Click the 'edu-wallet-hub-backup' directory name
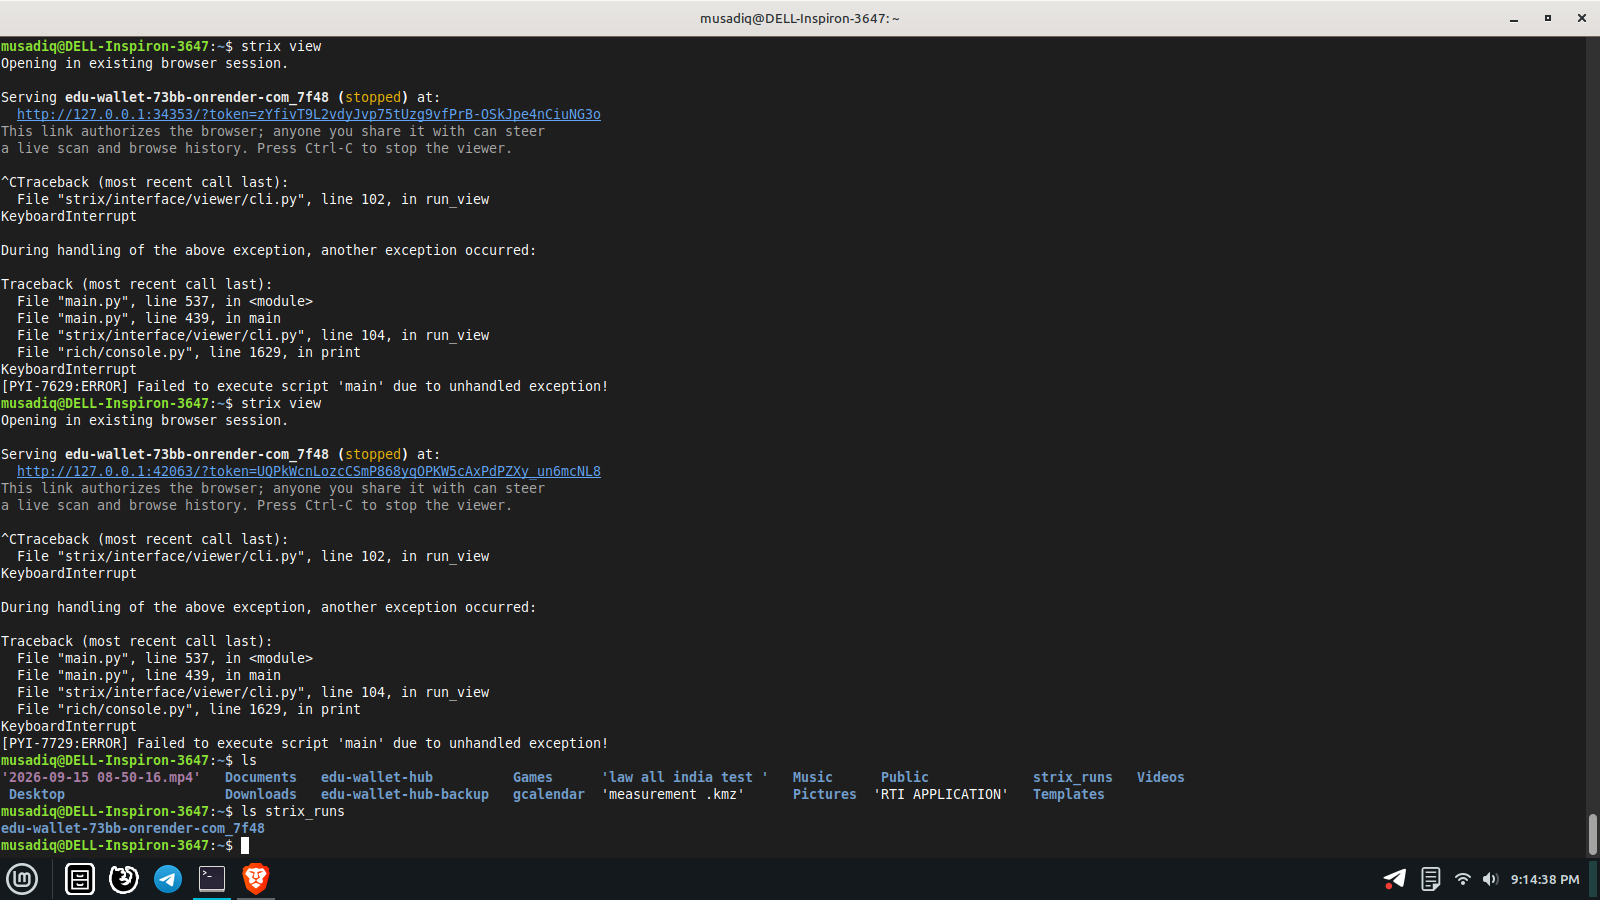 pos(405,794)
